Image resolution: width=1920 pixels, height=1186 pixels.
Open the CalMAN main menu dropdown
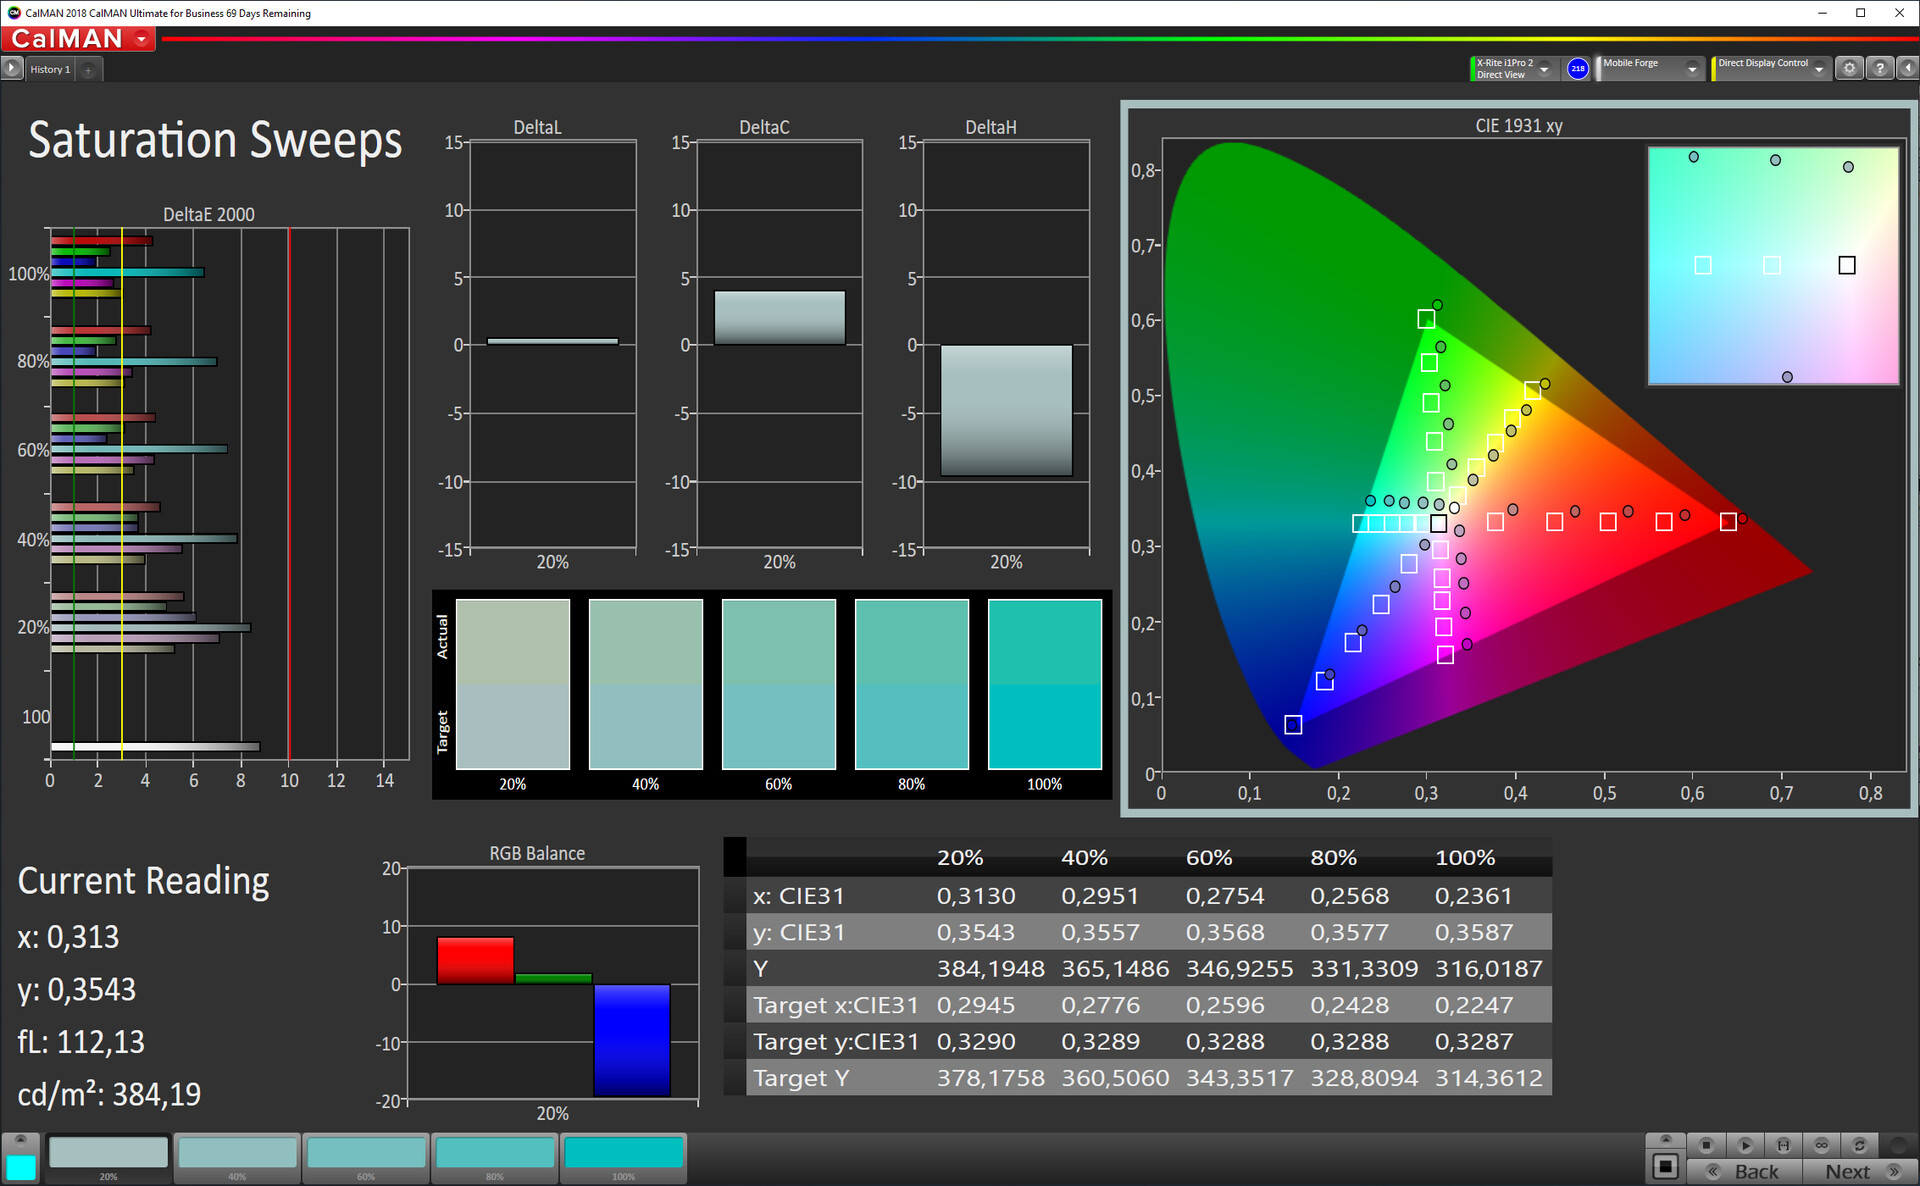click(x=142, y=39)
